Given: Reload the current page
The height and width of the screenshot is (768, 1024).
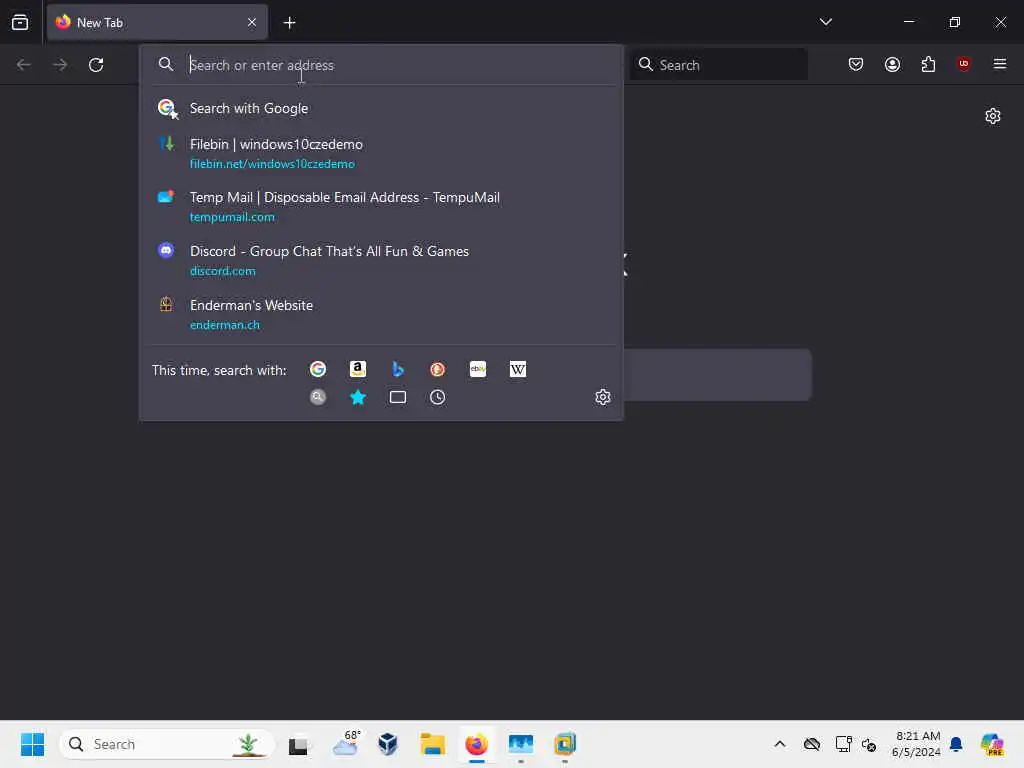Looking at the screenshot, I should (96, 65).
